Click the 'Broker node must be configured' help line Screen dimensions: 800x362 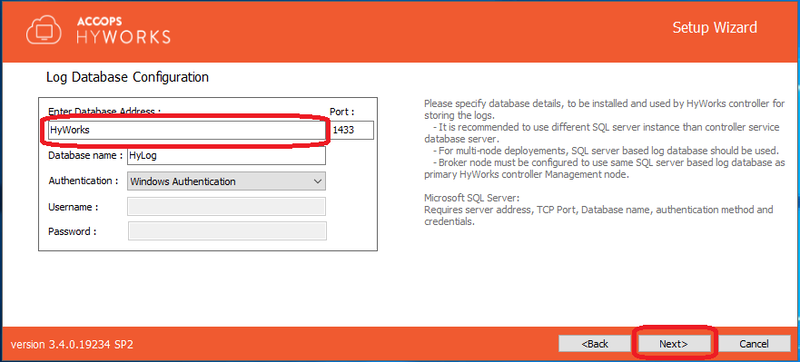[x=604, y=168]
